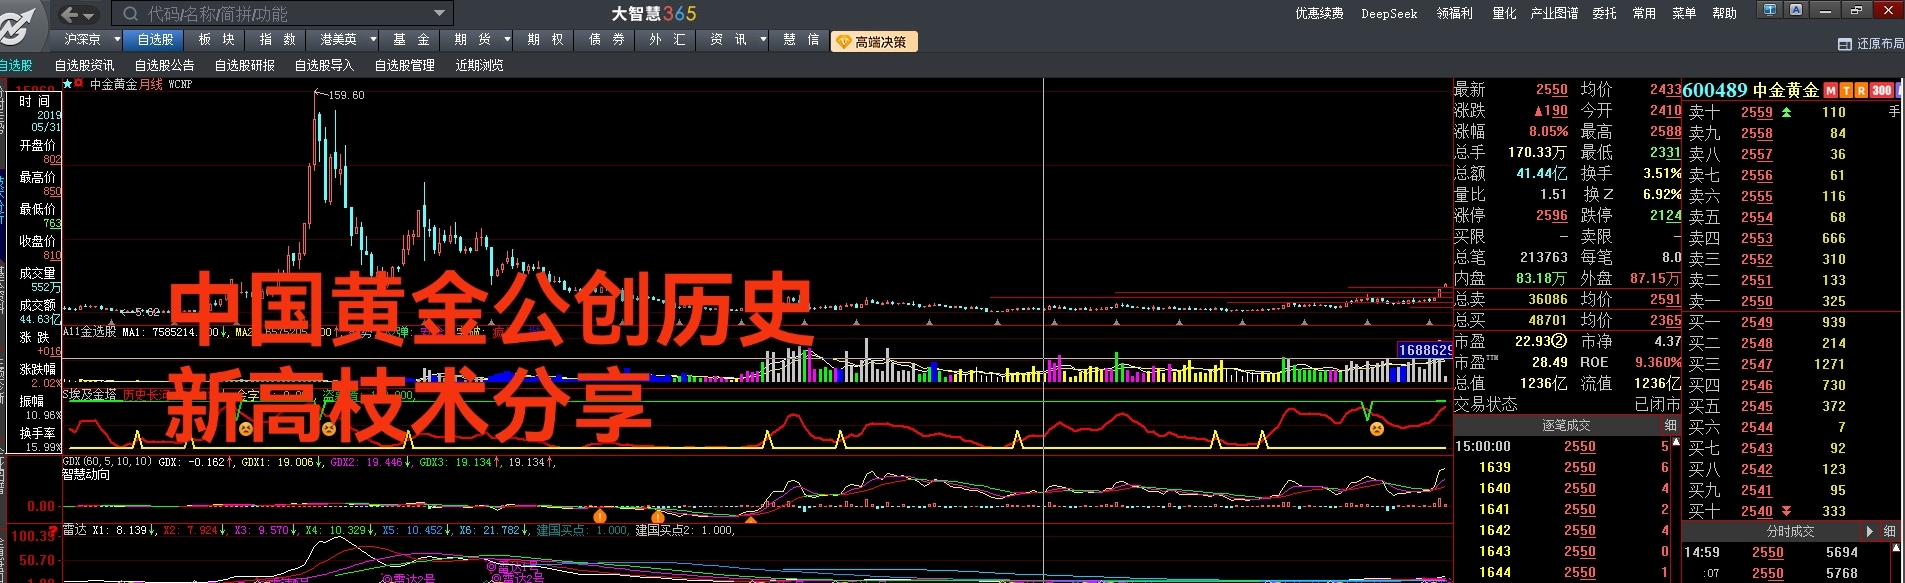Click the star icon beside 中金黄金 chart title
Screen dimensions: 1905x583
point(68,84)
